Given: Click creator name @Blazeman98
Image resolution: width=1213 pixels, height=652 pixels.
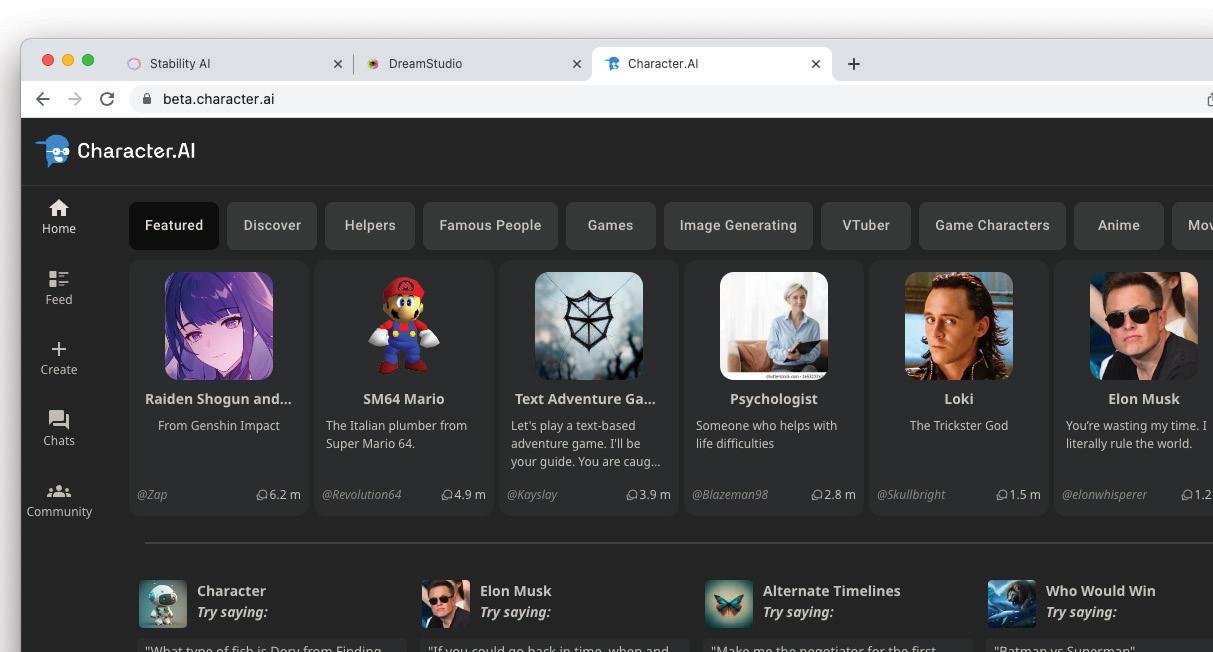Looking at the screenshot, I should tap(730, 495).
